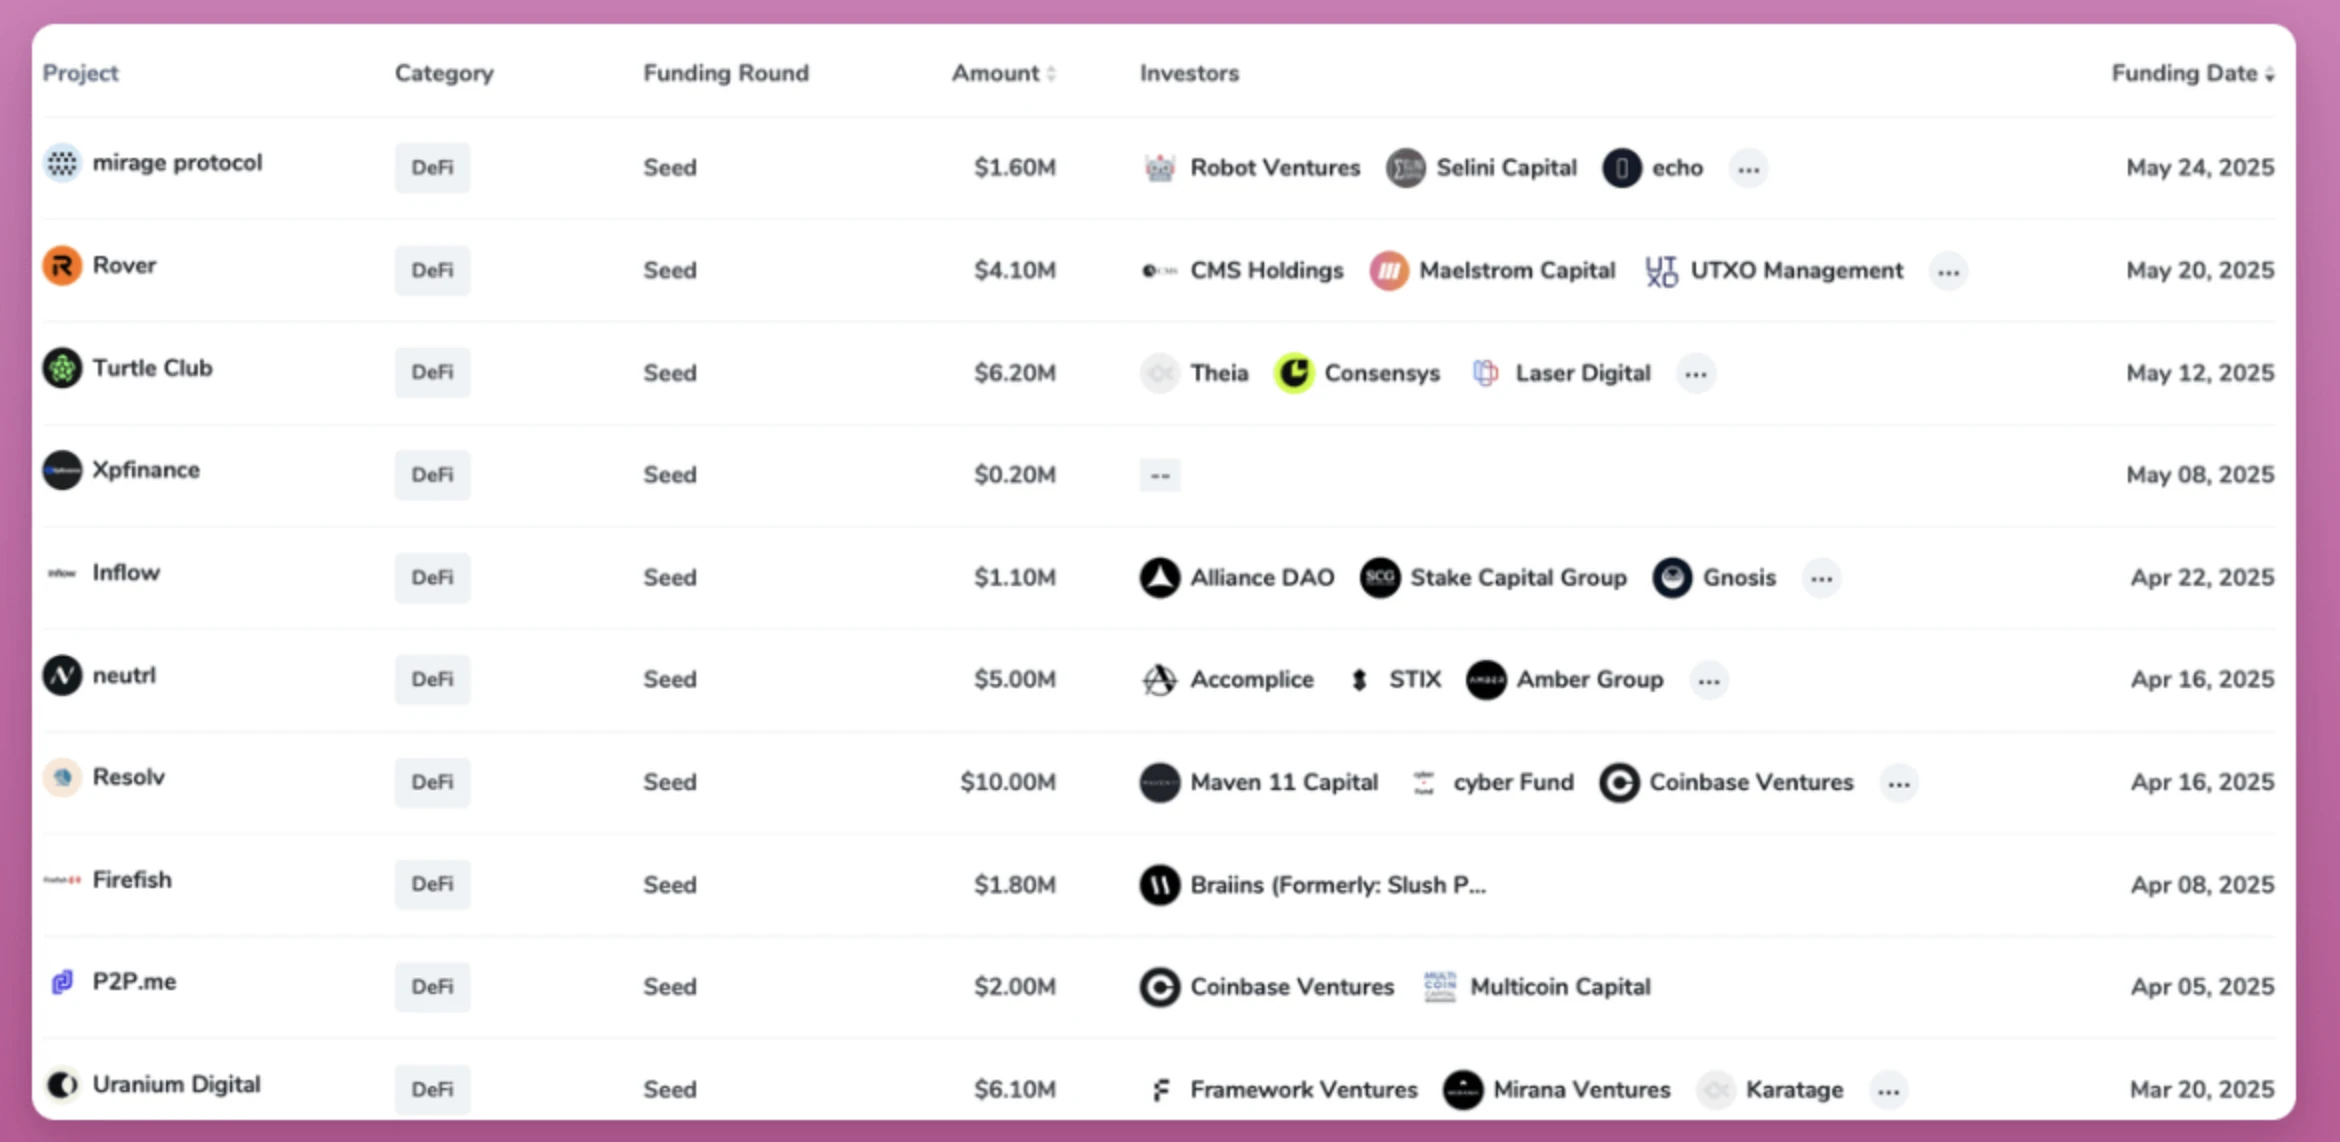Click the DeFi category tag for Xpfinance
2340x1142 pixels.
tap(432, 475)
